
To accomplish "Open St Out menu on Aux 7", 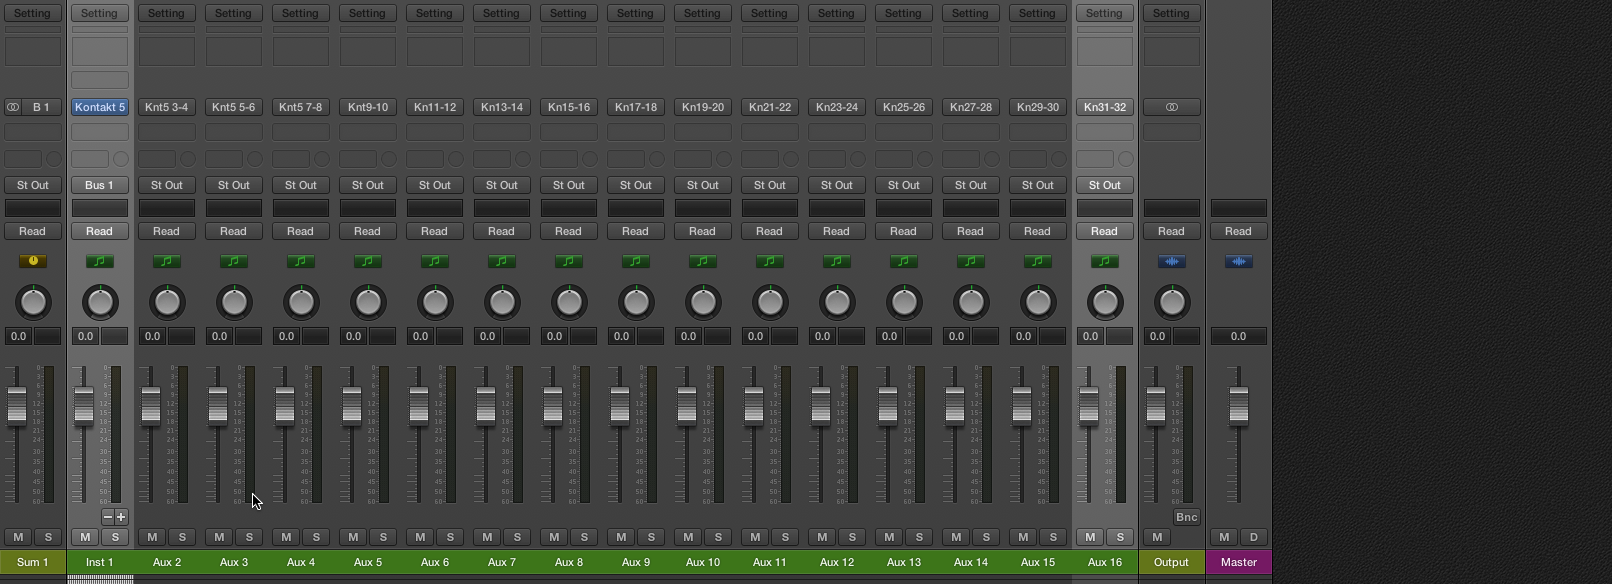I will click(x=502, y=185).
